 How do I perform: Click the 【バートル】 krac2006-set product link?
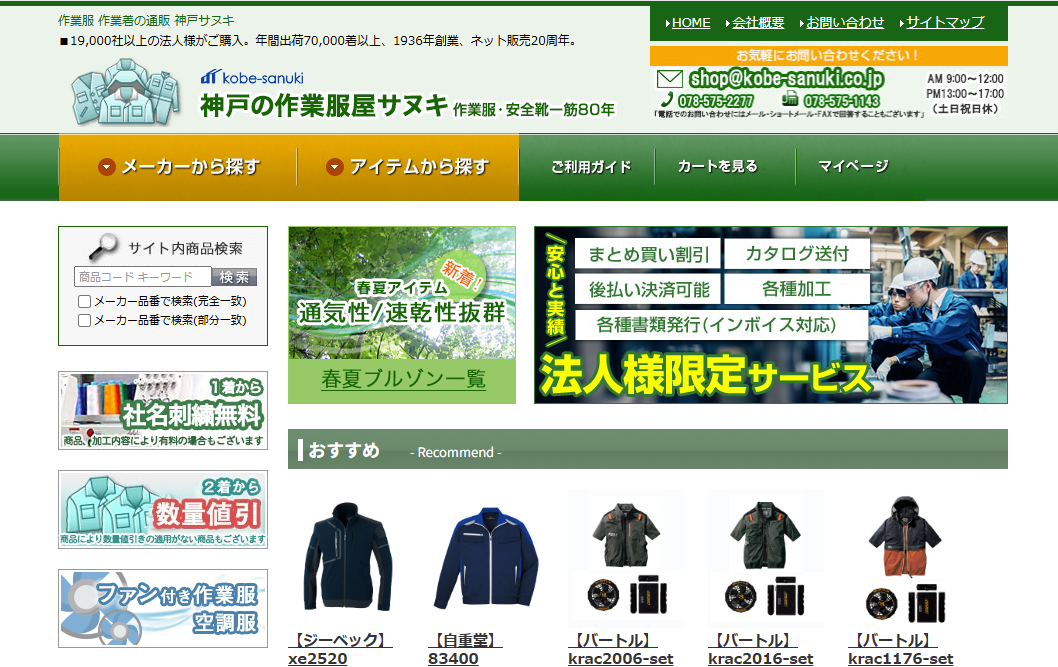[x=621, y=649]
